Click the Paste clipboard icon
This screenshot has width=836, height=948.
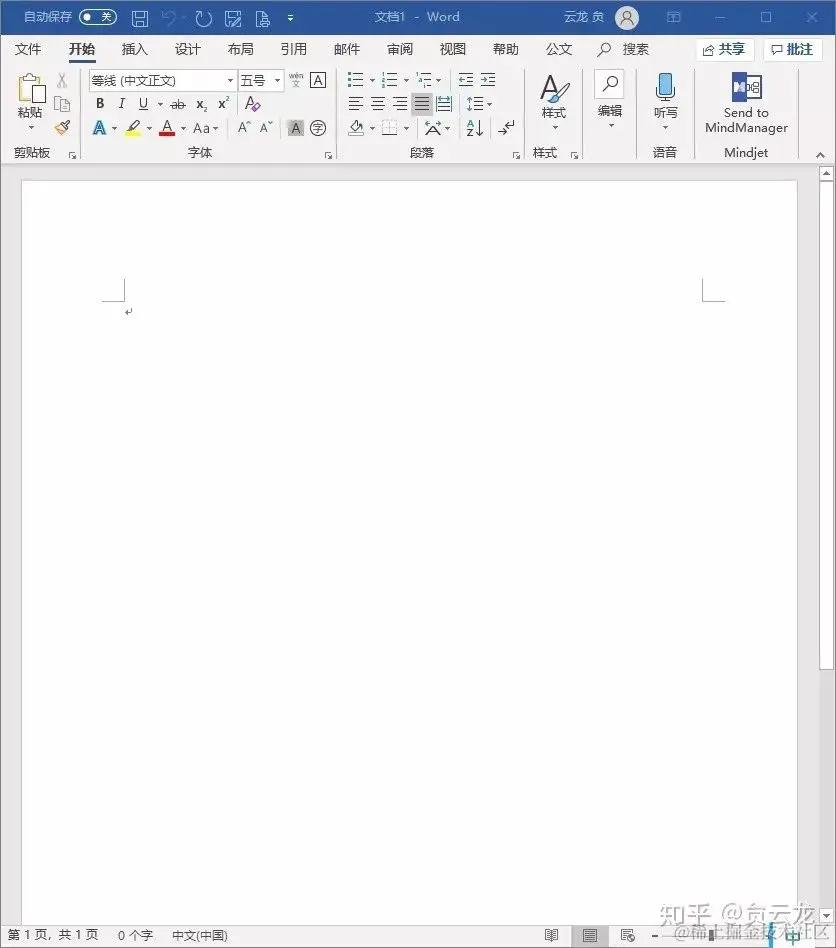click(31, 88)
